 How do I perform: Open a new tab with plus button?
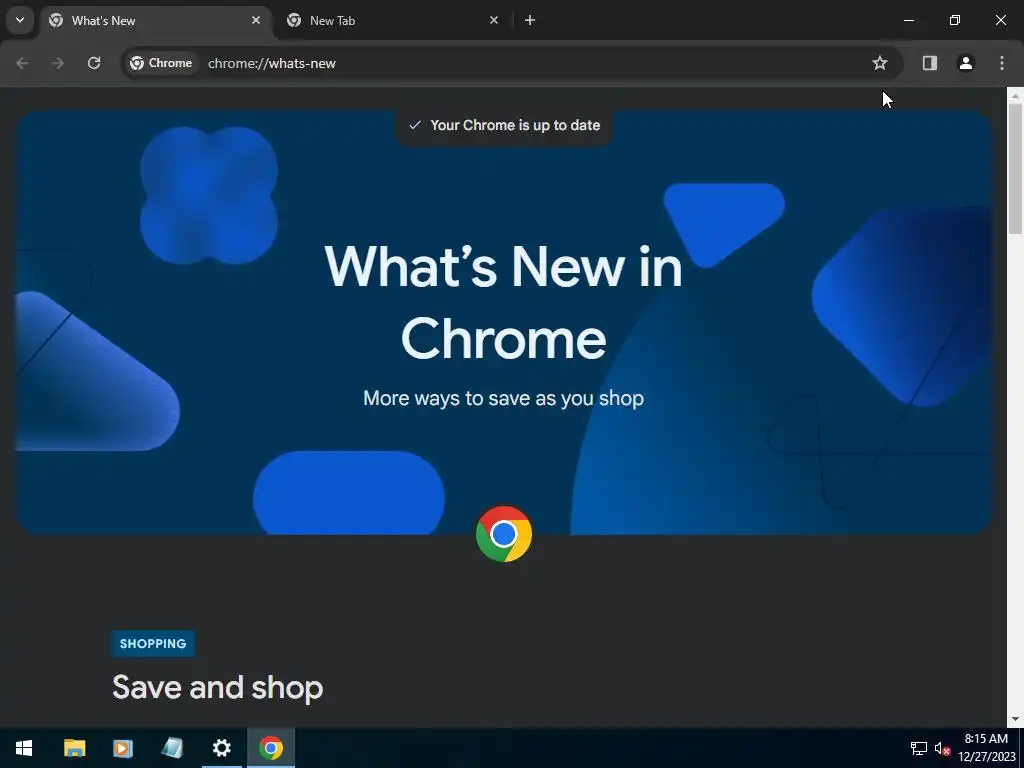click(530, 20)
